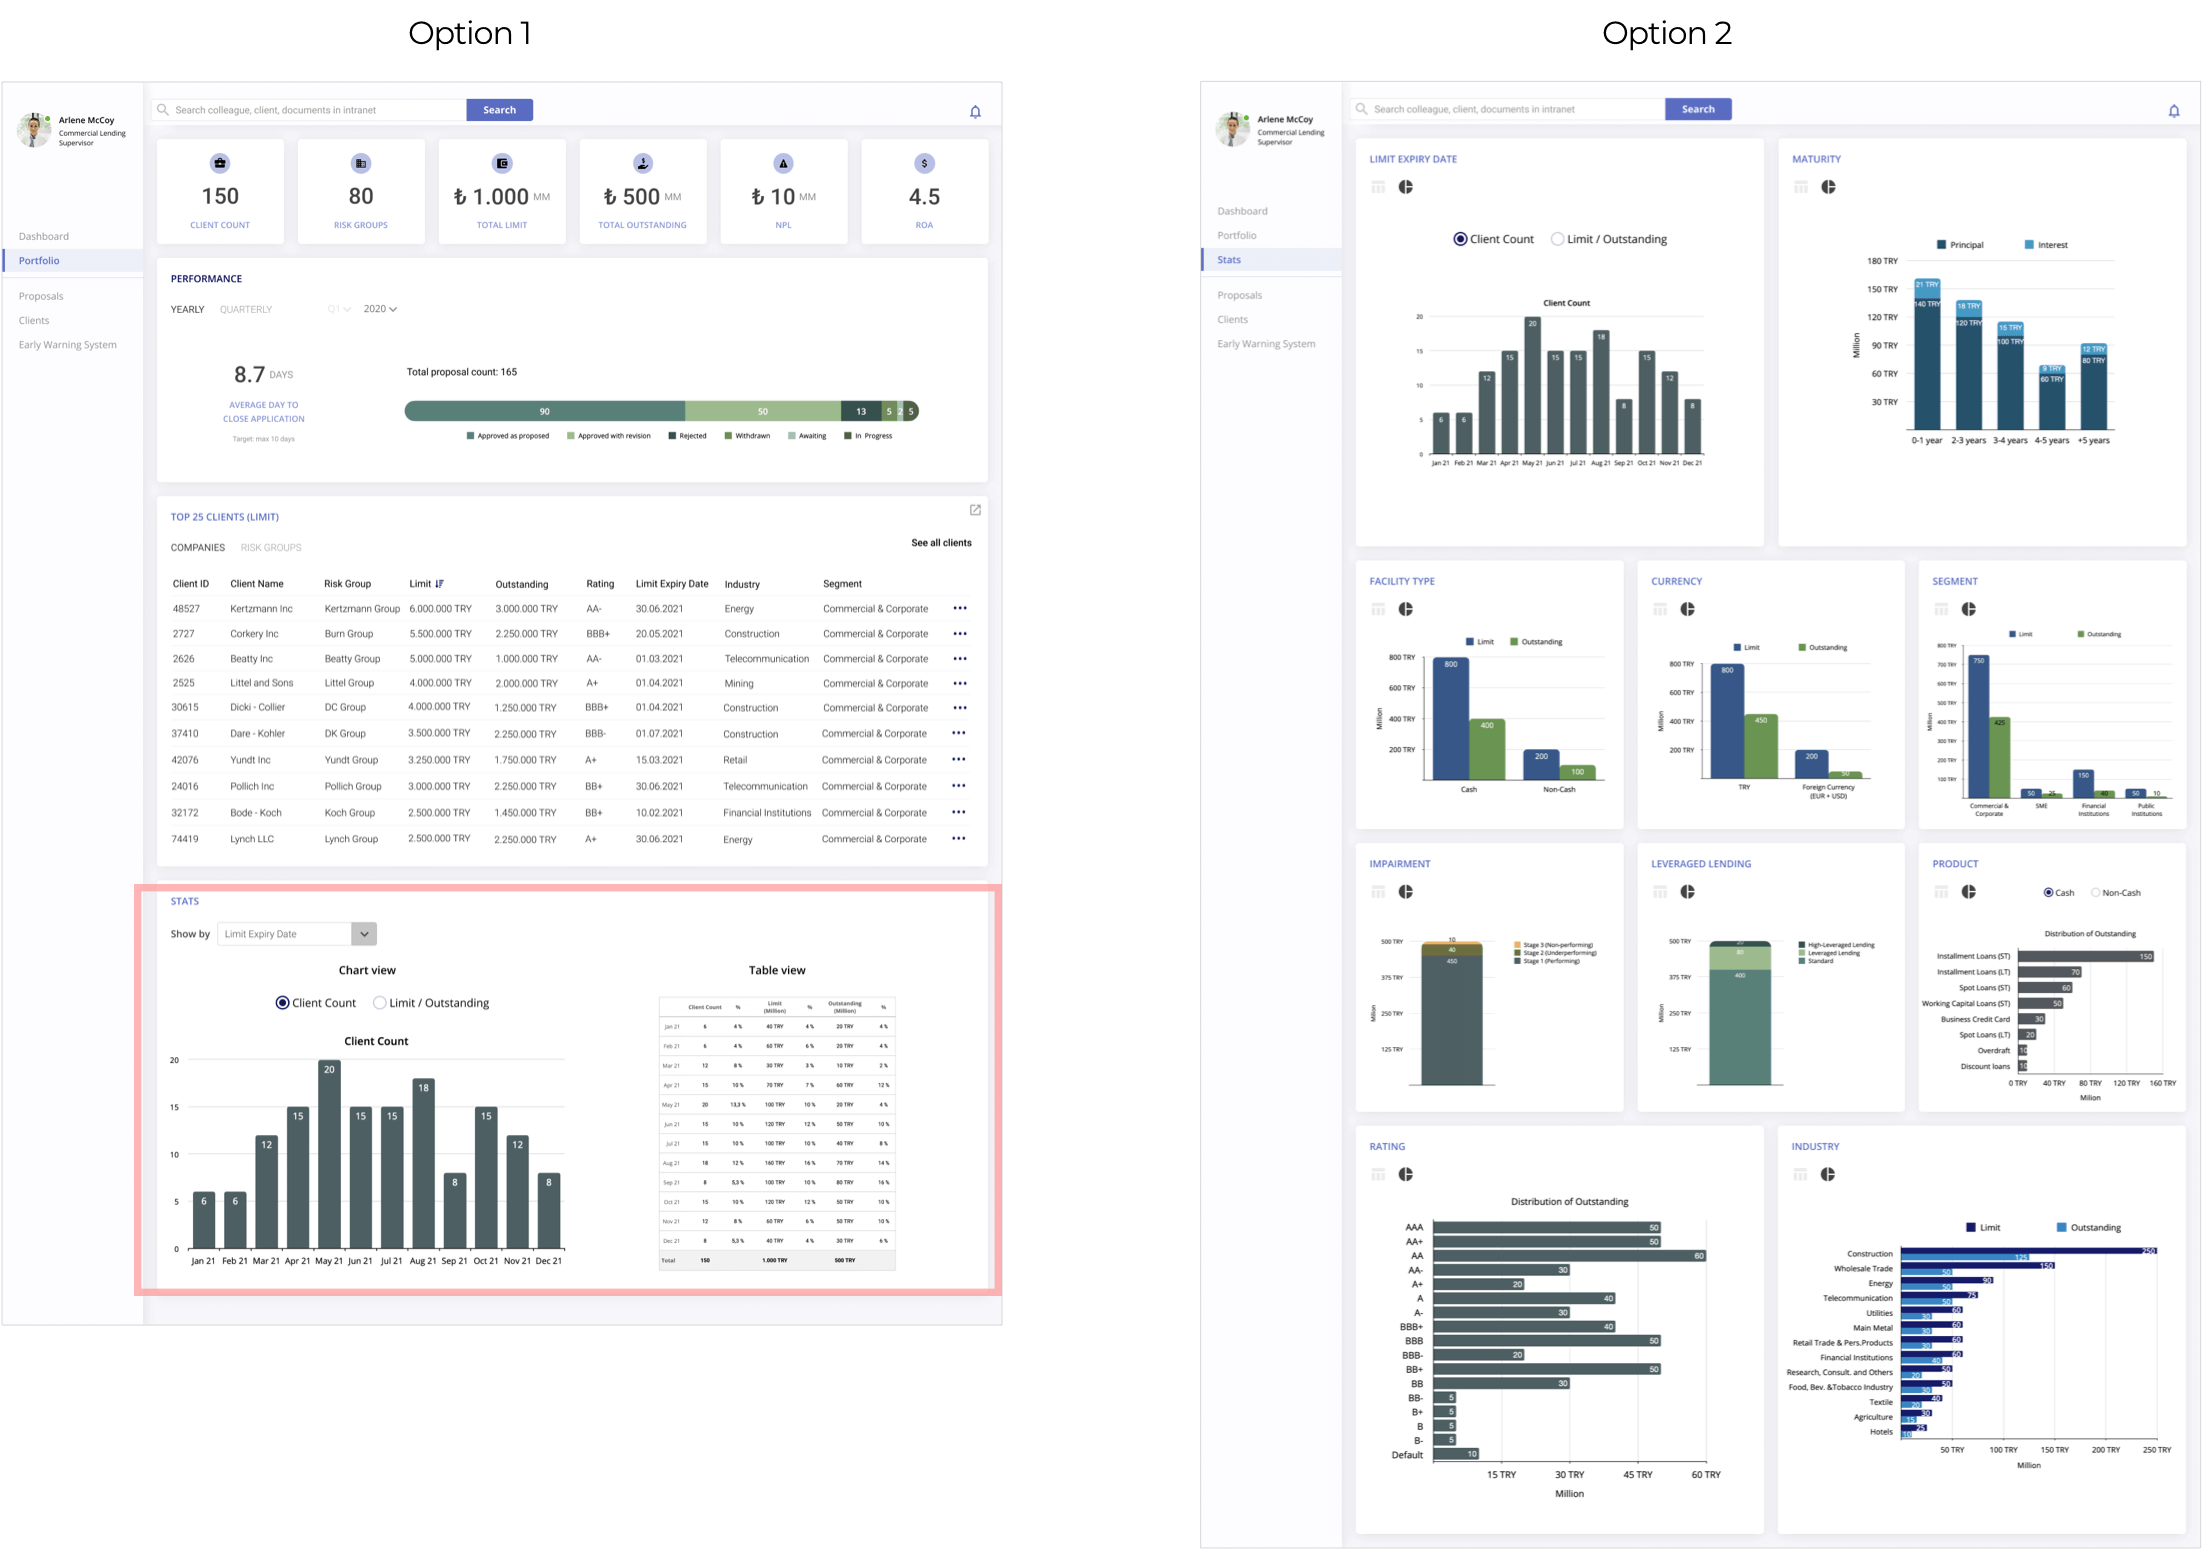
Task: Click the warning triangle icon above NPL
Action: pyautogui.click(x=783, y=163)
